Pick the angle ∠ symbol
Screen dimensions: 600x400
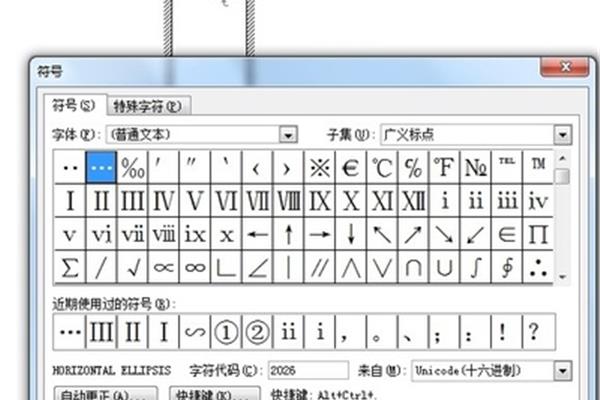tap(257, 267)
